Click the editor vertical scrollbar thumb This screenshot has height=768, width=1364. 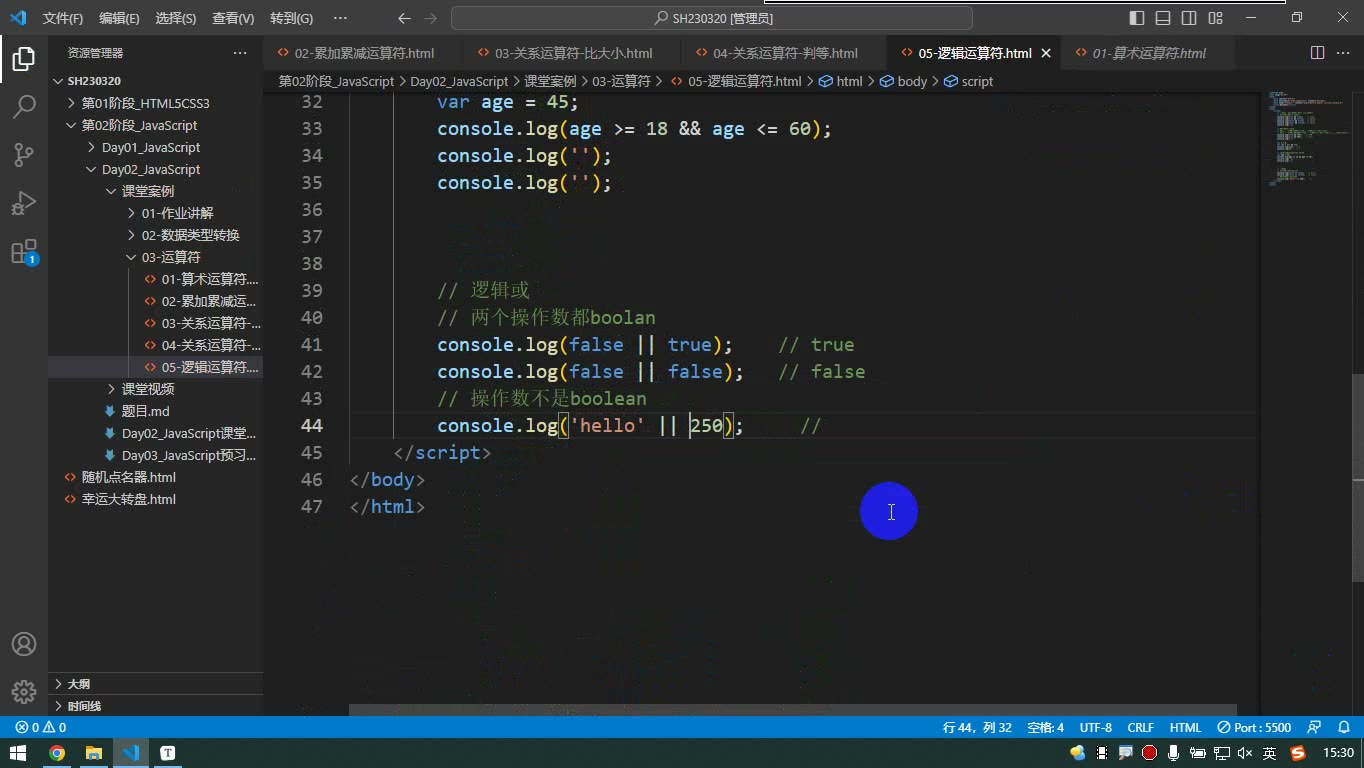(x=1358, y=477)
